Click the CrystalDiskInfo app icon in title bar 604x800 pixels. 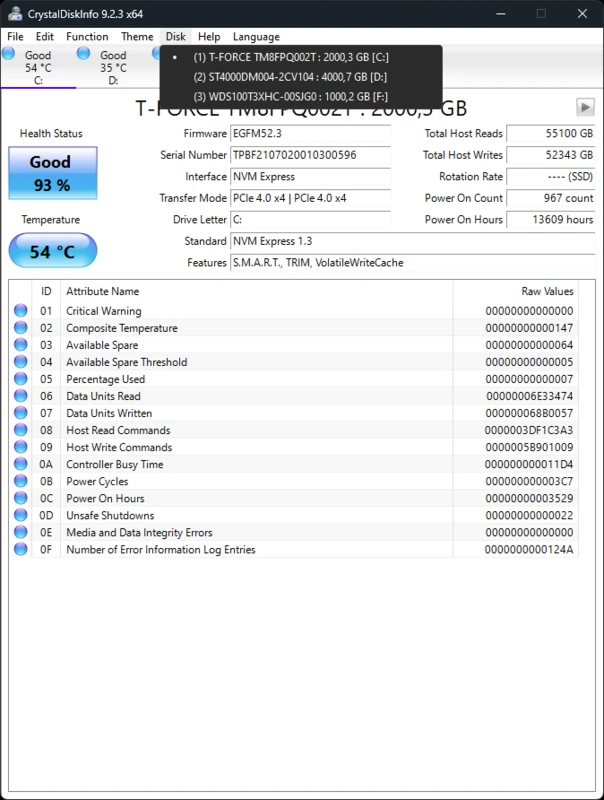pos(15,14)
